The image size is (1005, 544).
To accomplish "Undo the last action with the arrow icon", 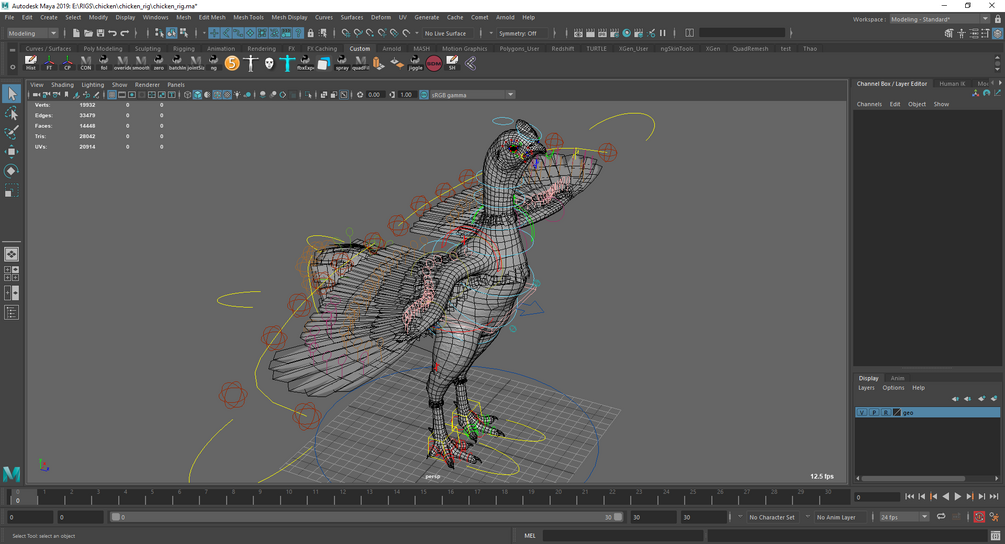I will click(112, 33).
